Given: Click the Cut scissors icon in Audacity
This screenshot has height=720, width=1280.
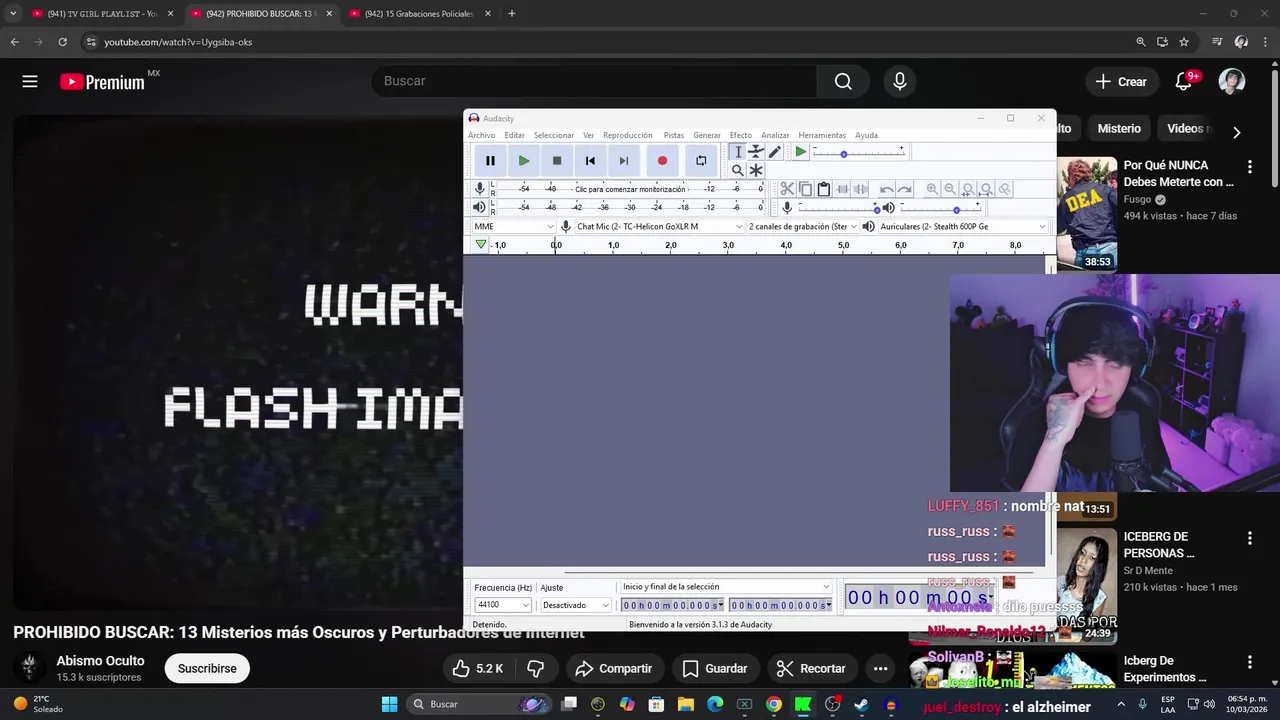Looking at the screenshot, I should (x=787, y=189).
